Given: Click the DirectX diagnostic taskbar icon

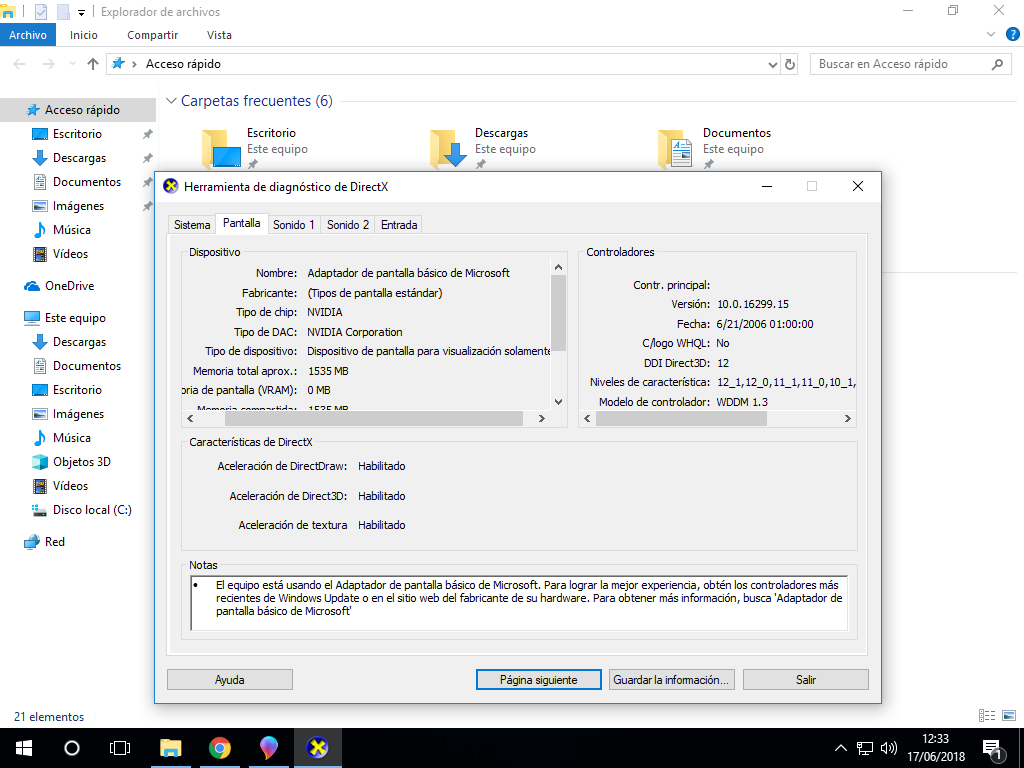Looking at the screenshot, I should (317, 748).
